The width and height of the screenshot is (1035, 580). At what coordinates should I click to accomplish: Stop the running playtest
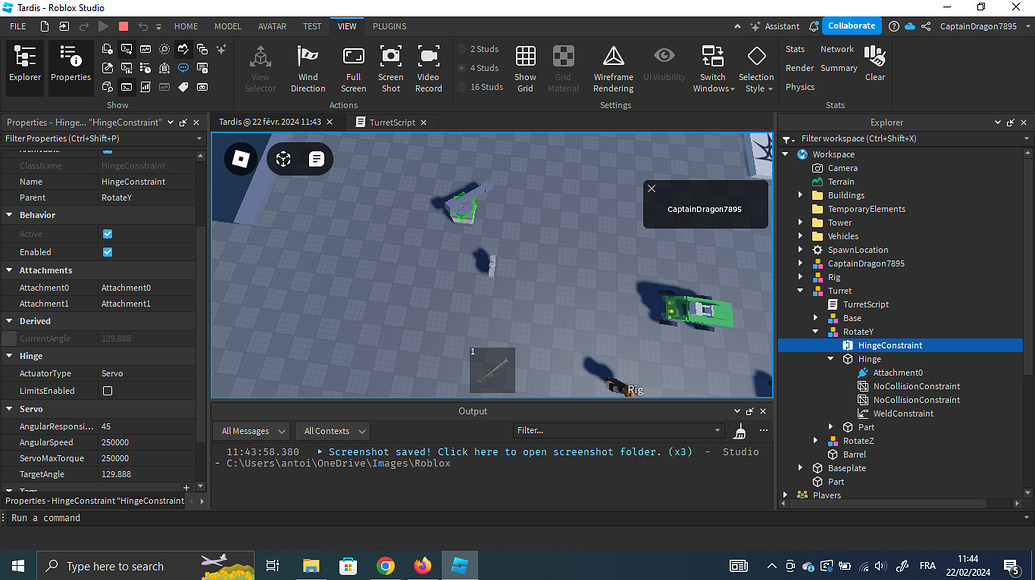pos(123,26)
